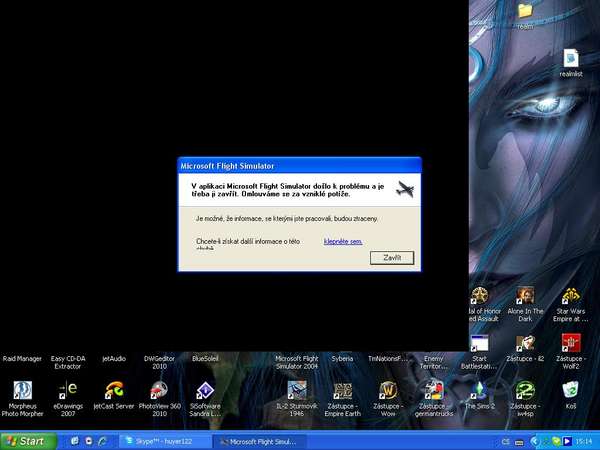Viewport: 600px width, 450px height.
Task: Open Koš recycle bin icon
Action: pos(570,390)
